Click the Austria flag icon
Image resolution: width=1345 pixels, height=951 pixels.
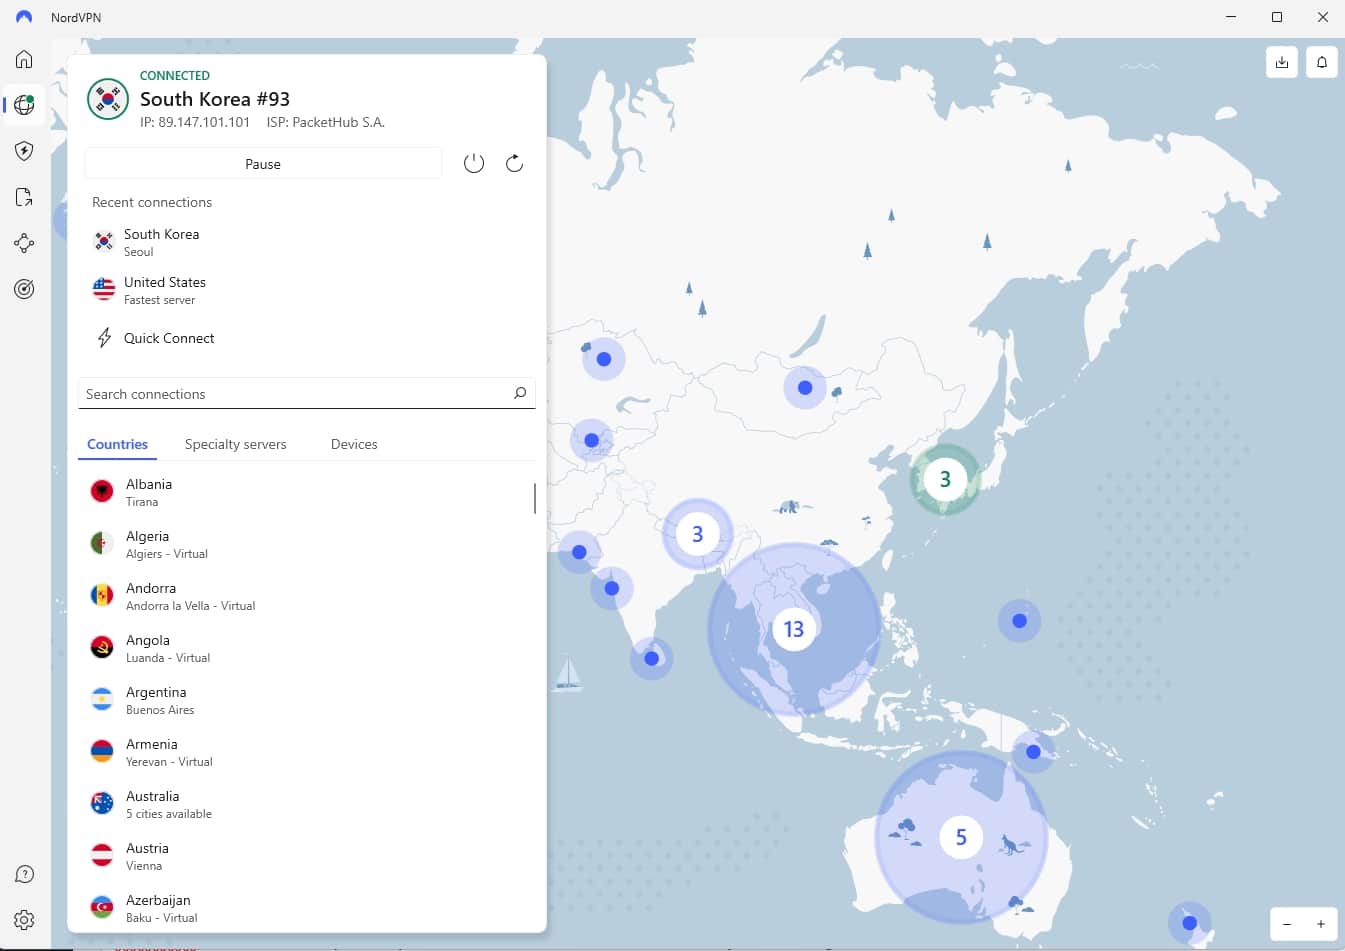click(x=102, y=855)
